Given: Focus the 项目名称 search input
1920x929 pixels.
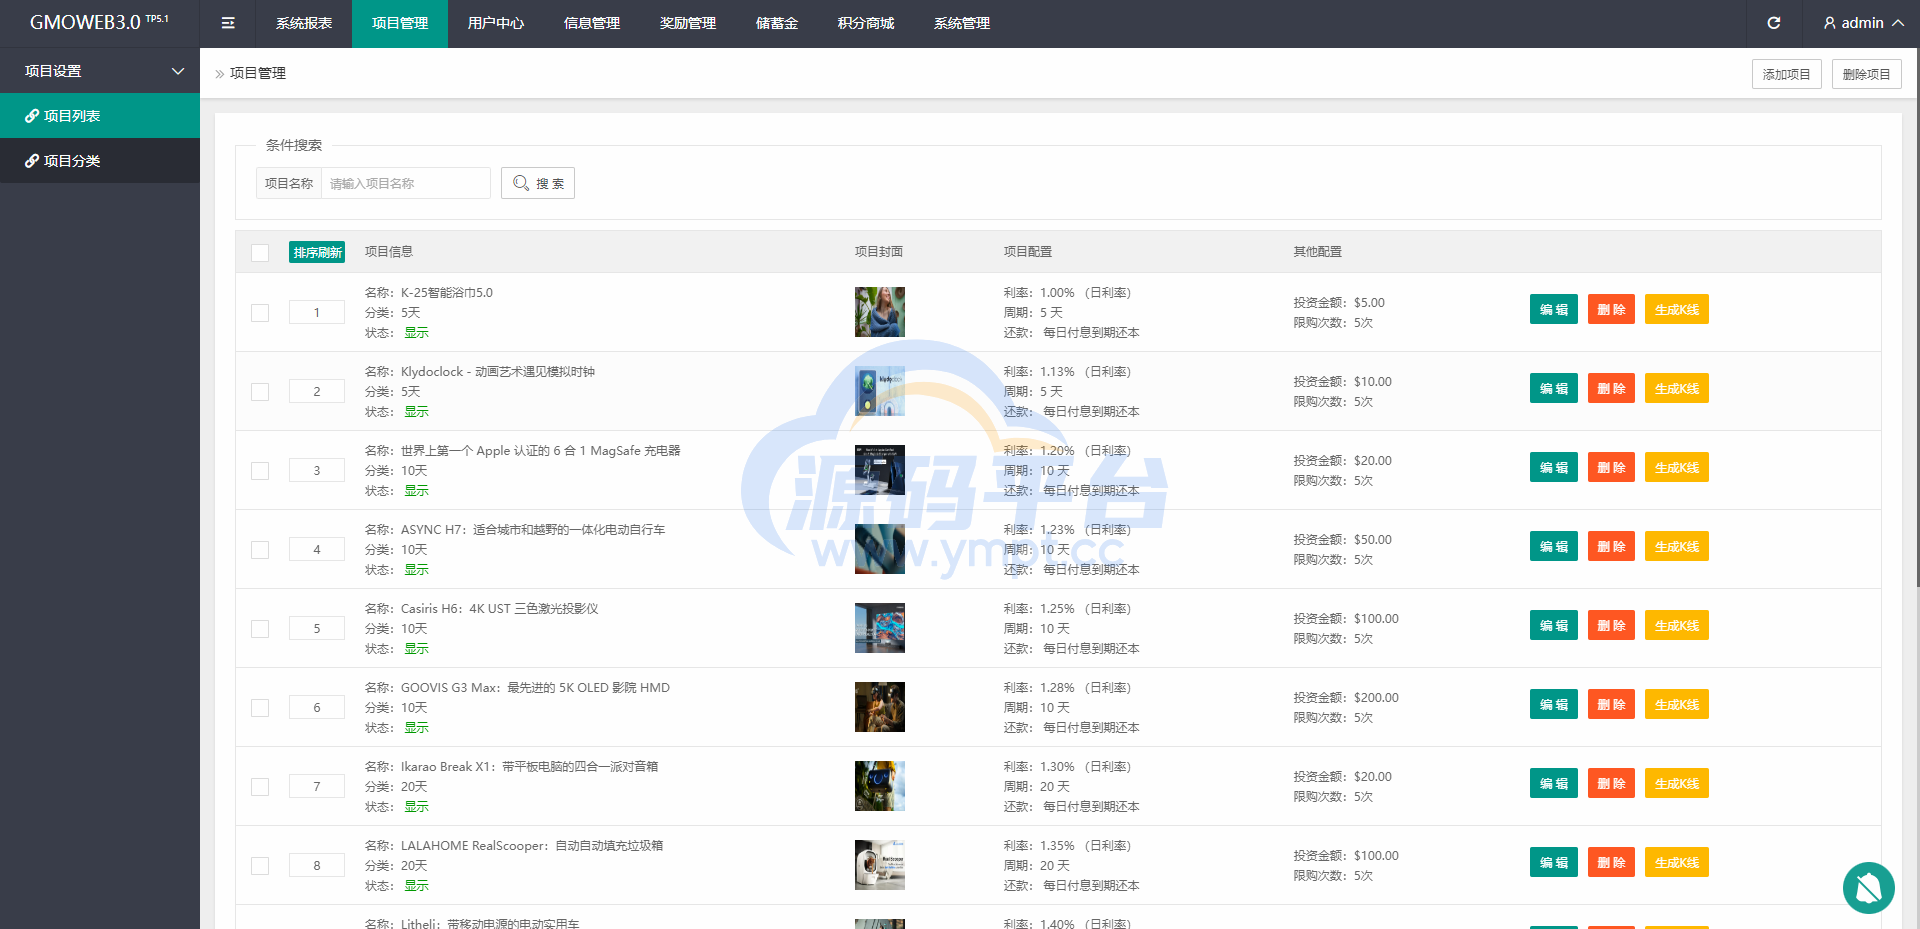Looking at the screenshot, I should tap(405, 183).
